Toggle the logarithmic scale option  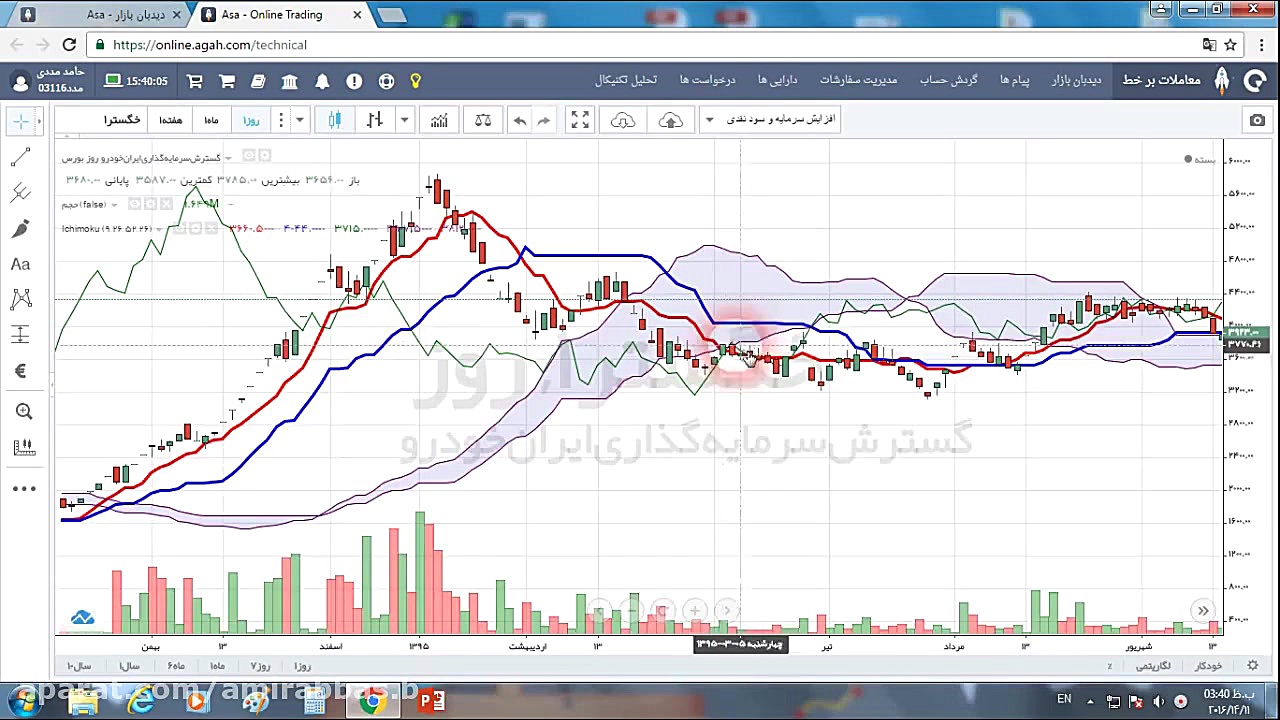(x=1151, y=666)
